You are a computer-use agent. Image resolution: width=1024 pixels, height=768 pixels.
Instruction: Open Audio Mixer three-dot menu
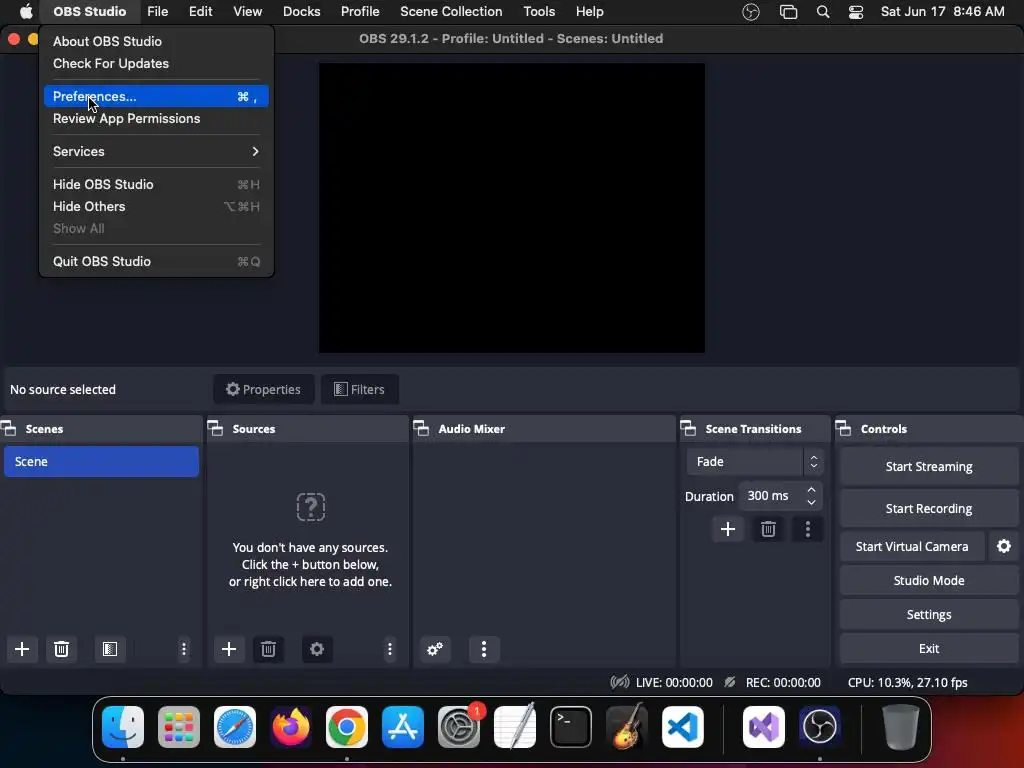tap(484, 649)
